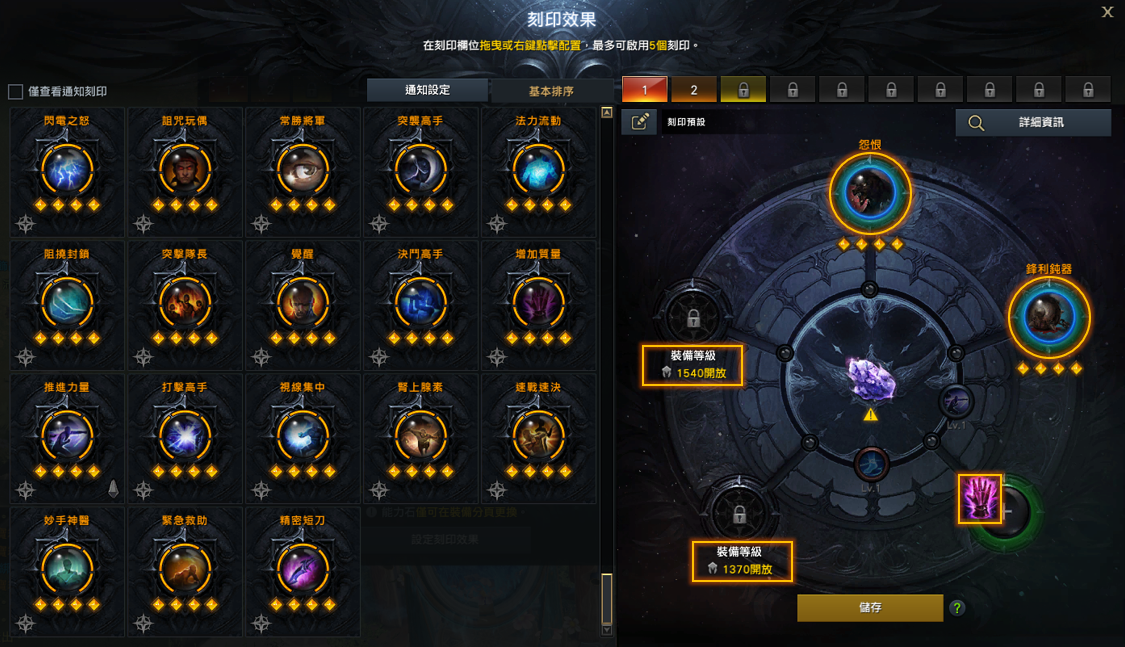
Task: Enable 僅查看通知刻印 checkbox
Action: 15,92
